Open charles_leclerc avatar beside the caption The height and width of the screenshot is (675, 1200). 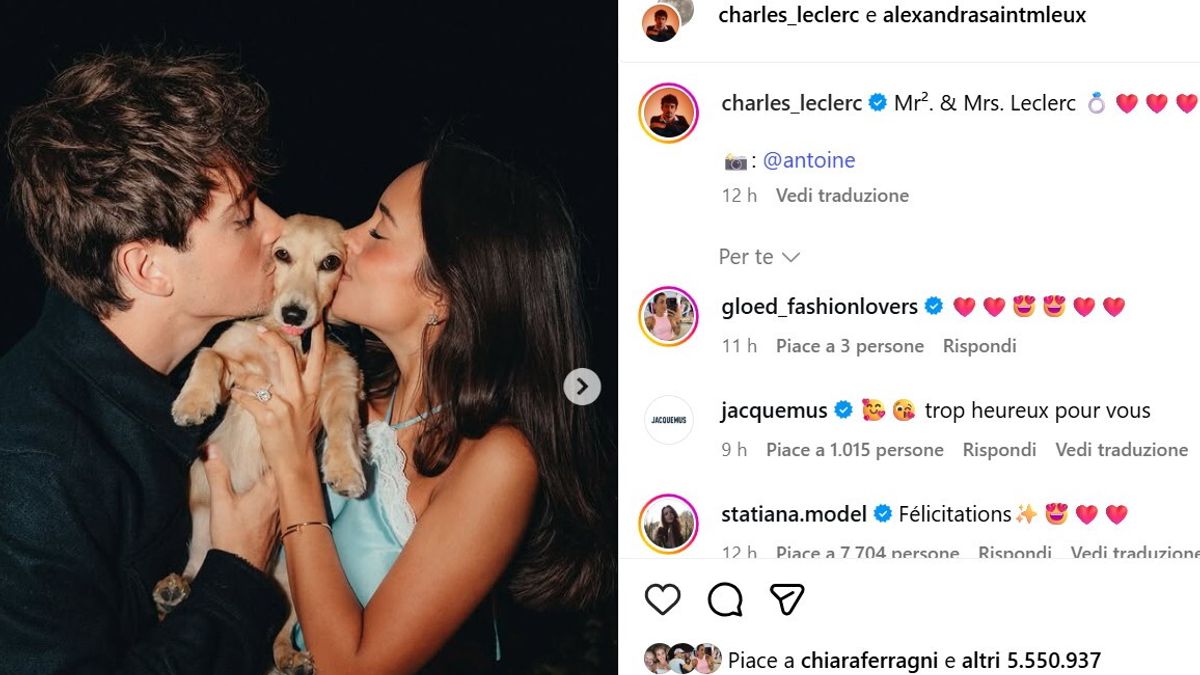coord(668,113)
